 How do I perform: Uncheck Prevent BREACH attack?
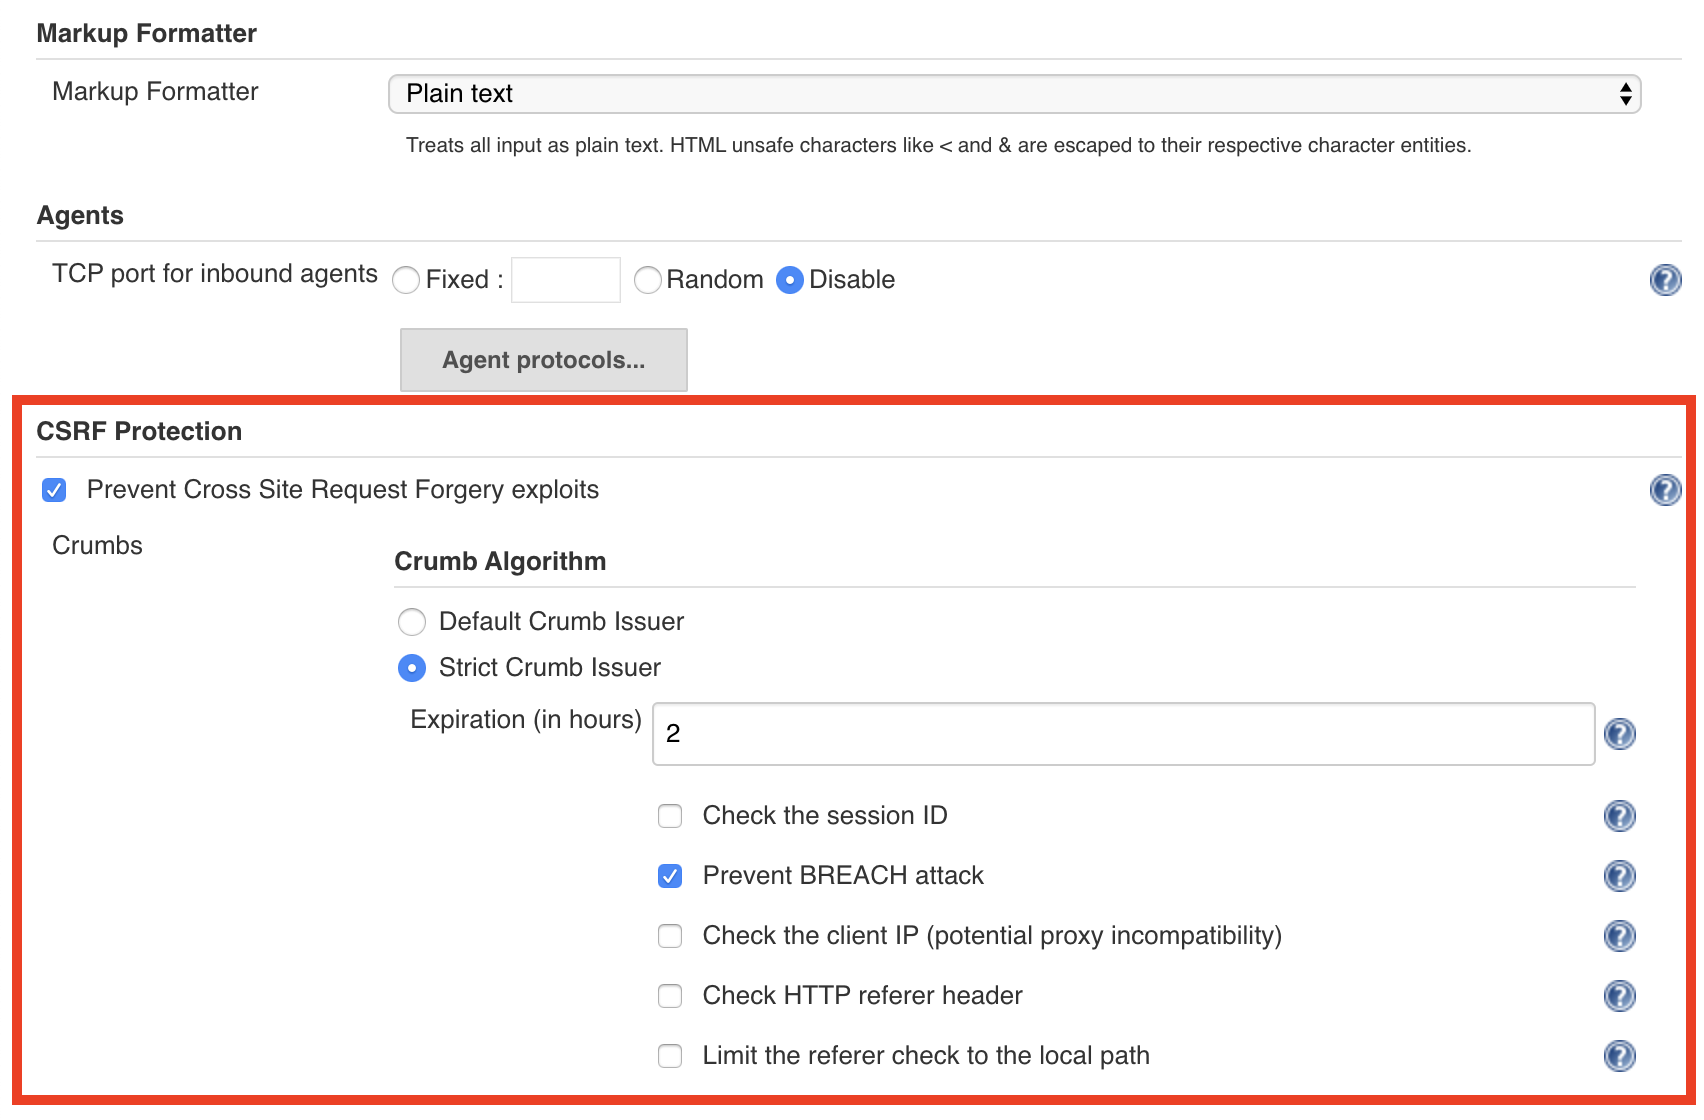coord(670,876)
